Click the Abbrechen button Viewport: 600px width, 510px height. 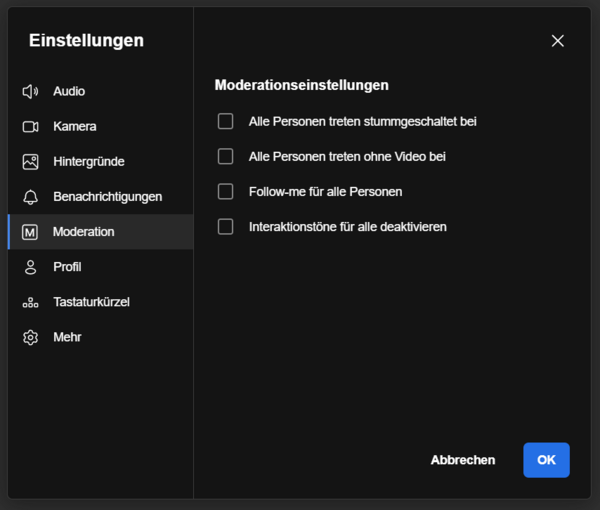(x=463, y=460)
